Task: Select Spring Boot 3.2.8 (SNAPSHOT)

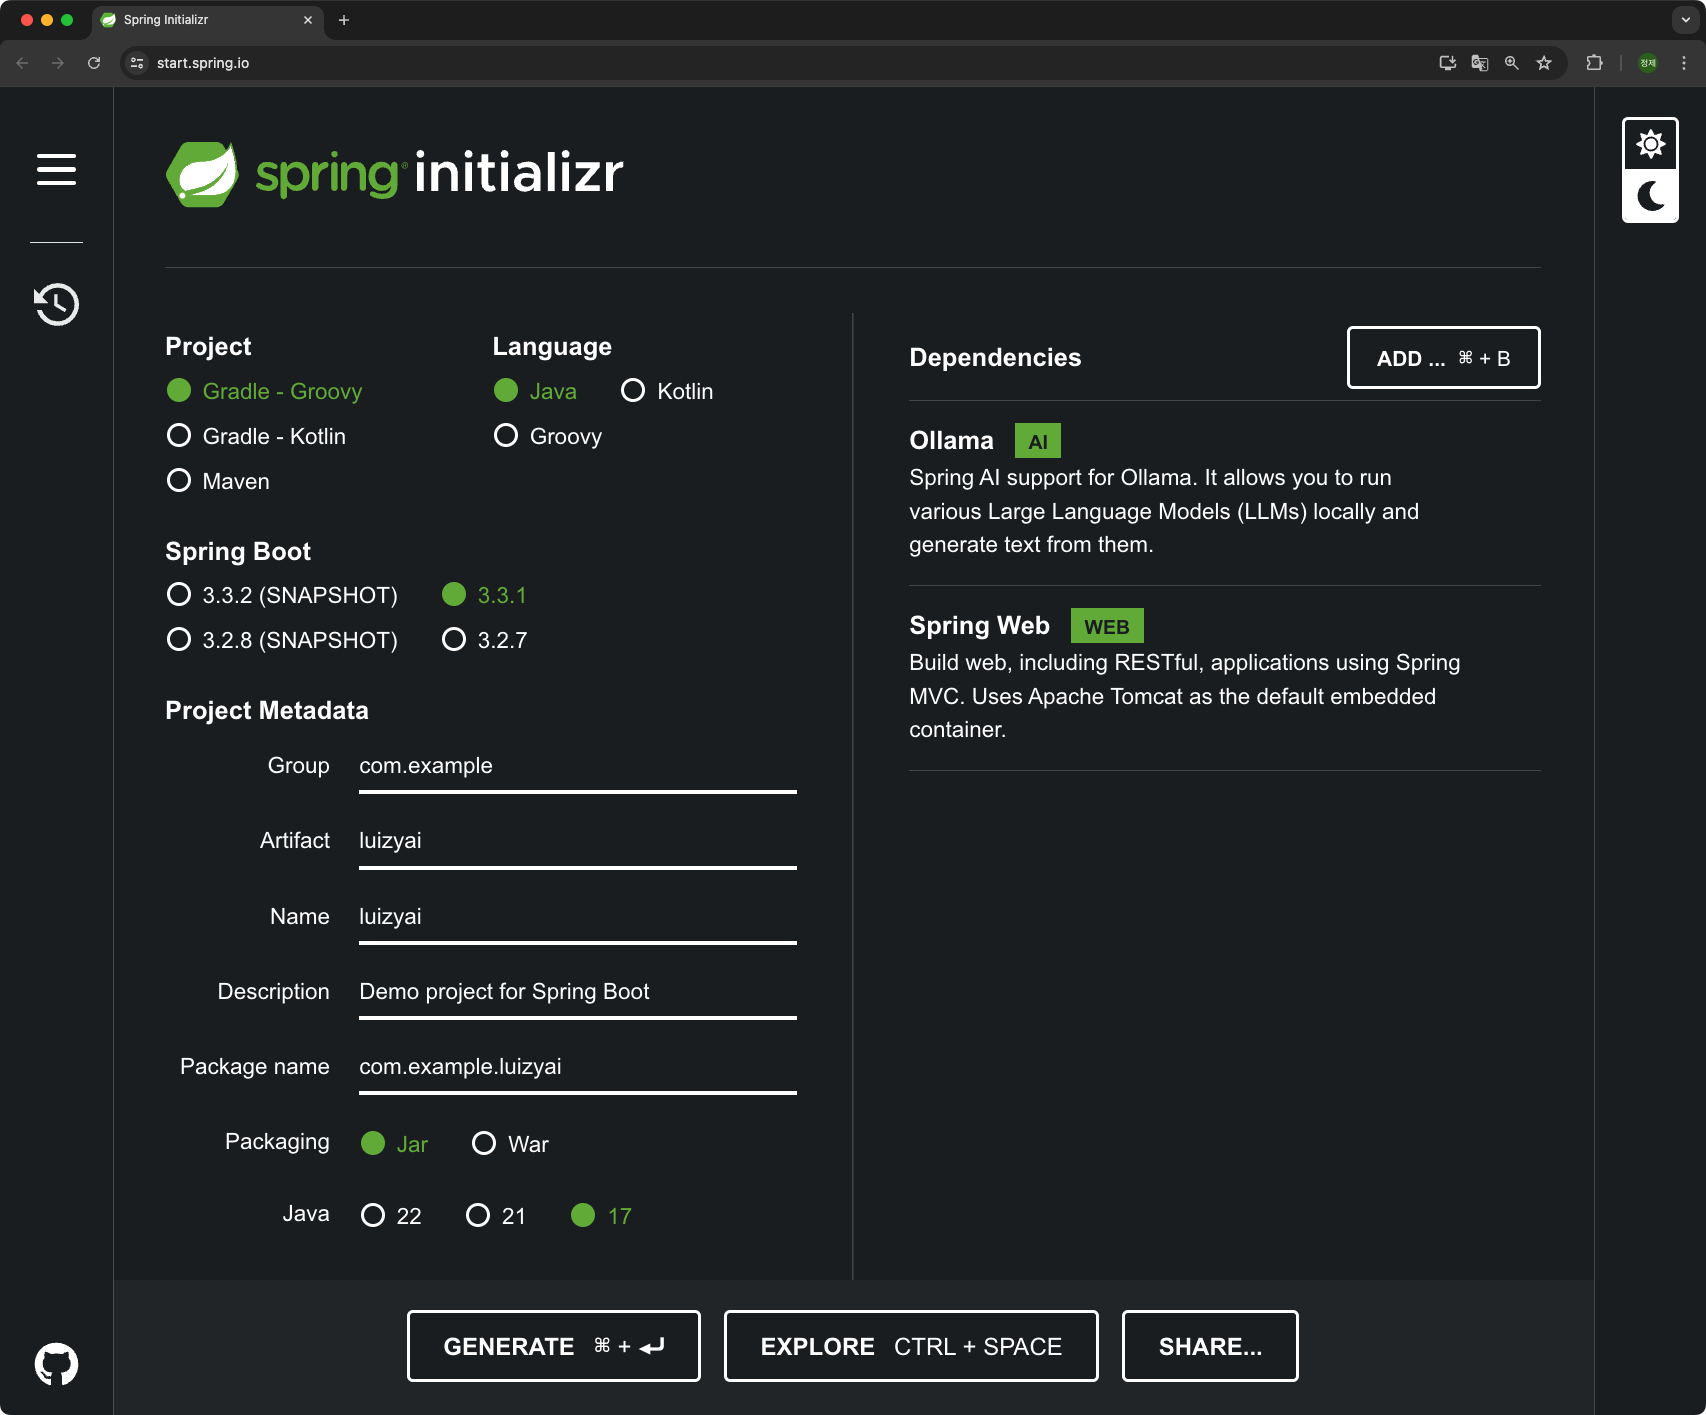Action: coord(282,640)
